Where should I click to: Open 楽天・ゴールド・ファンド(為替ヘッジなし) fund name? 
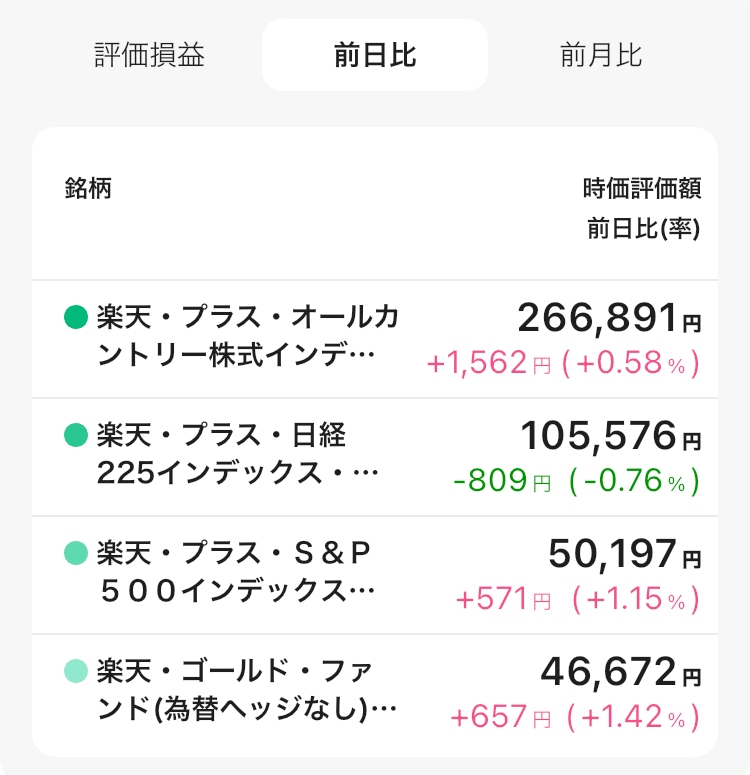[x=246, y=690]
